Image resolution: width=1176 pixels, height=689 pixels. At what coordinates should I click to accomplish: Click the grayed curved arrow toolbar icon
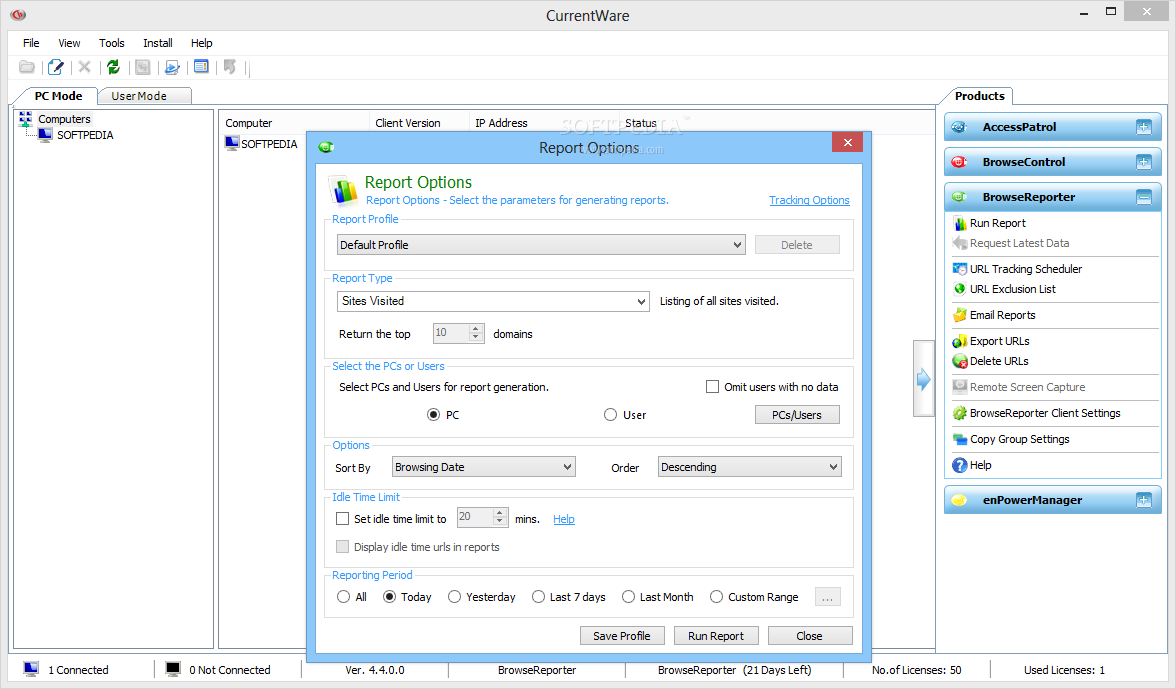(230, 67)
